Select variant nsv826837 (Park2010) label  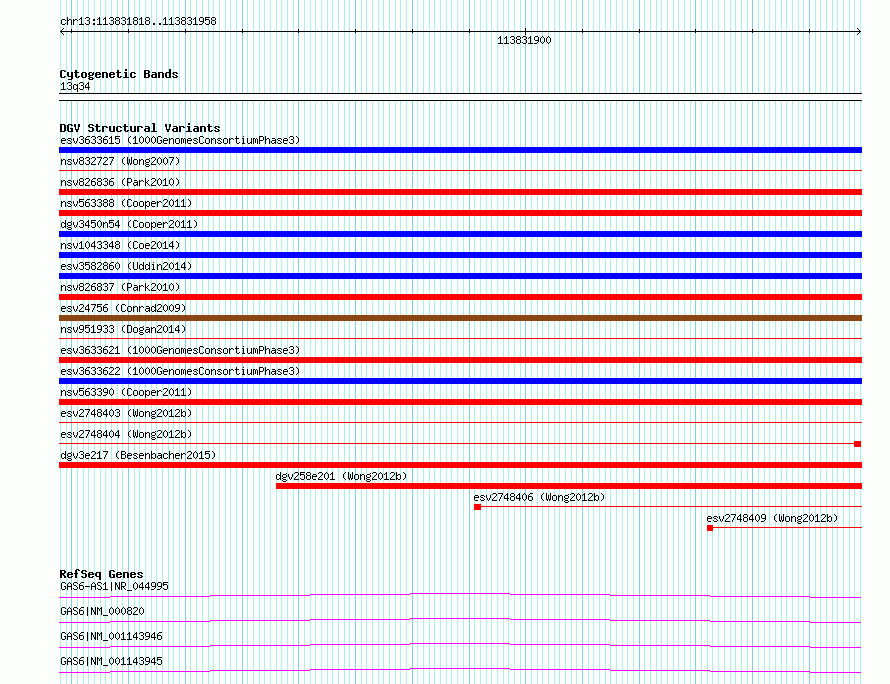click(x=120, y=287)
